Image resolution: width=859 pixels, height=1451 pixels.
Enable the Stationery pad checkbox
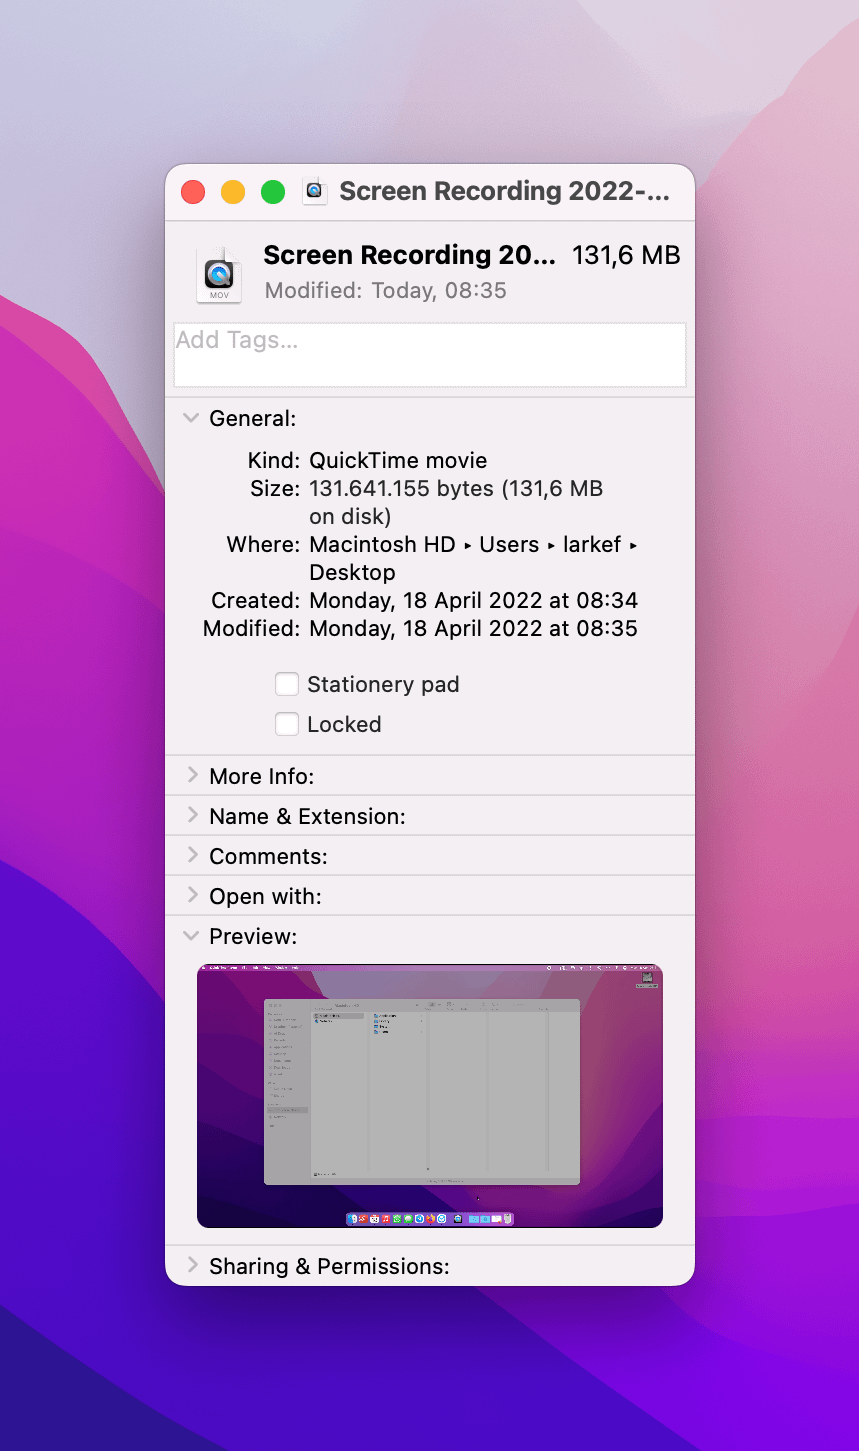coord(287,684)
